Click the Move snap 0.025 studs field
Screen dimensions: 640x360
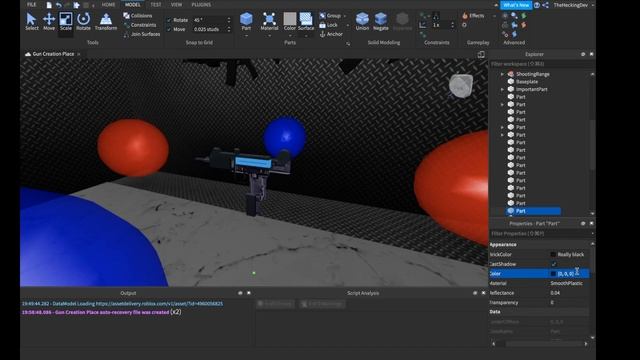point(208,29)
